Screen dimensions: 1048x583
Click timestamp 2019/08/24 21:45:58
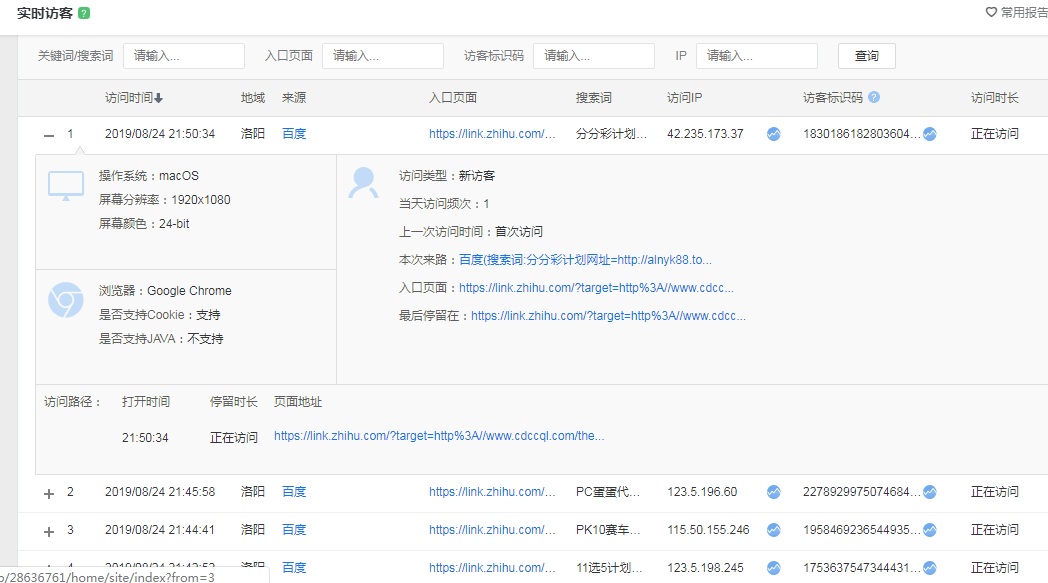[160, 492]
